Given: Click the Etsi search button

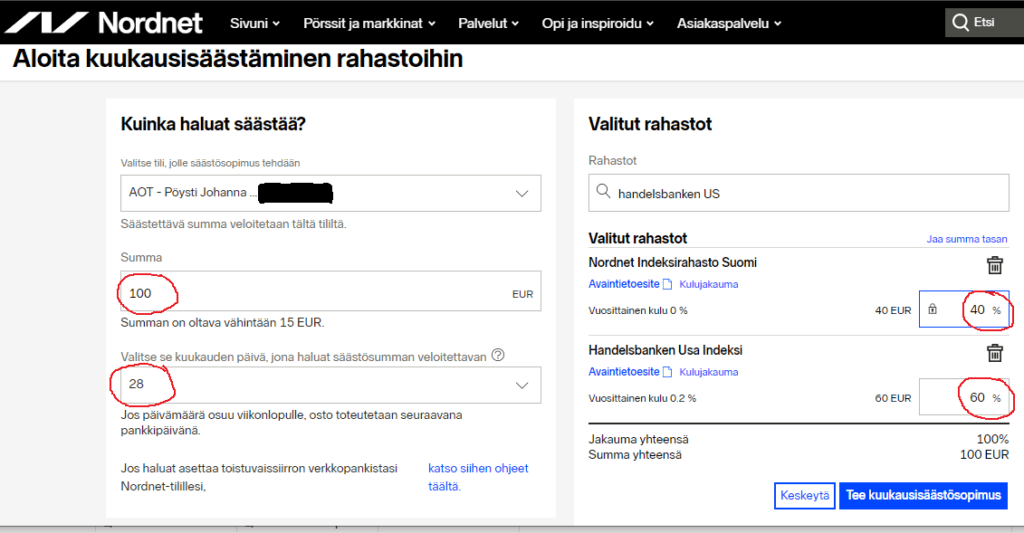Looking at the screenshot, I should 984,23.
